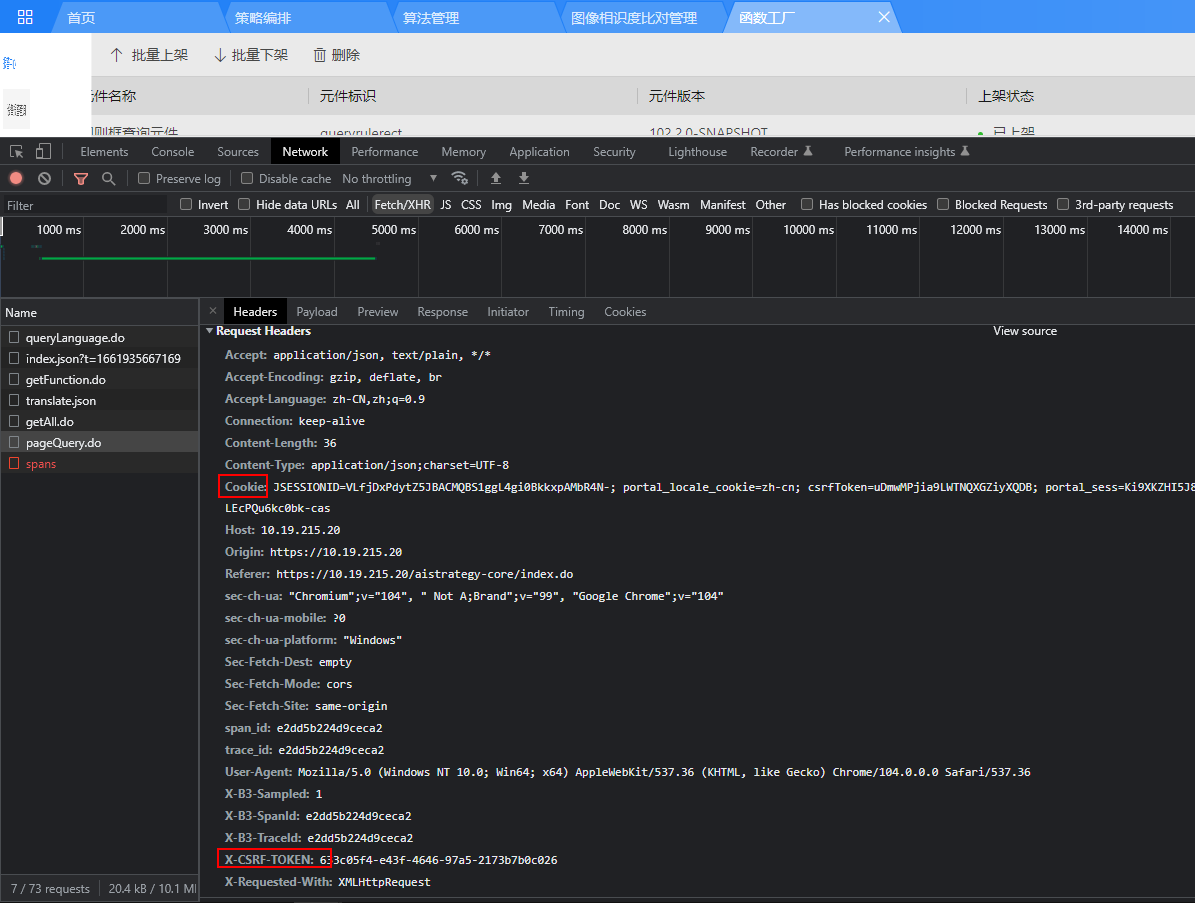
Task: Select the Initiator tab
Action: click(x=508, y=312)
